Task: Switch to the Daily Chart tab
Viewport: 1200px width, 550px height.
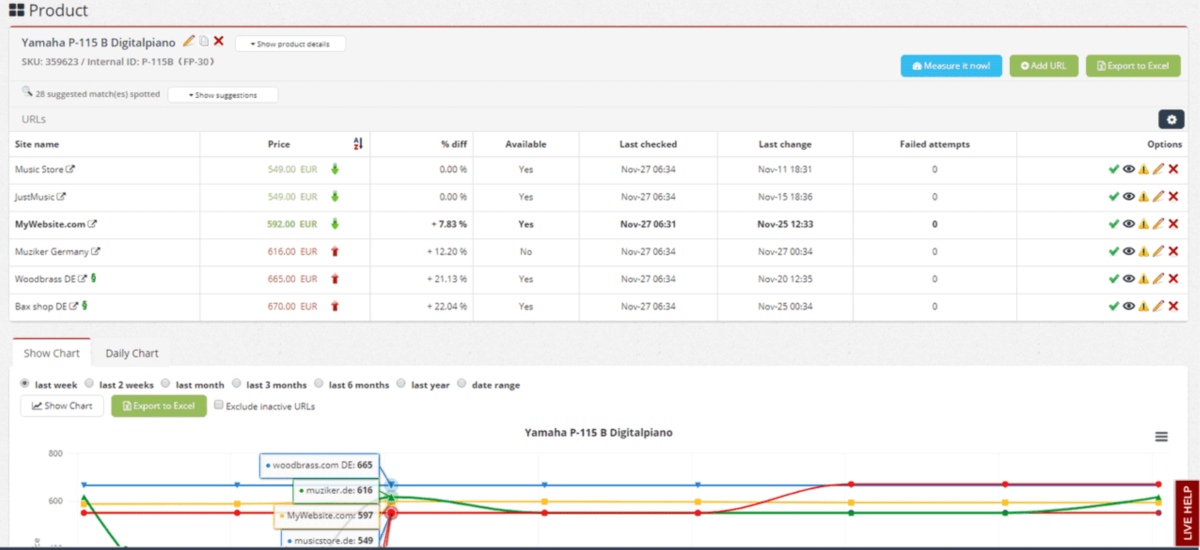Action: tap(132, 353)
